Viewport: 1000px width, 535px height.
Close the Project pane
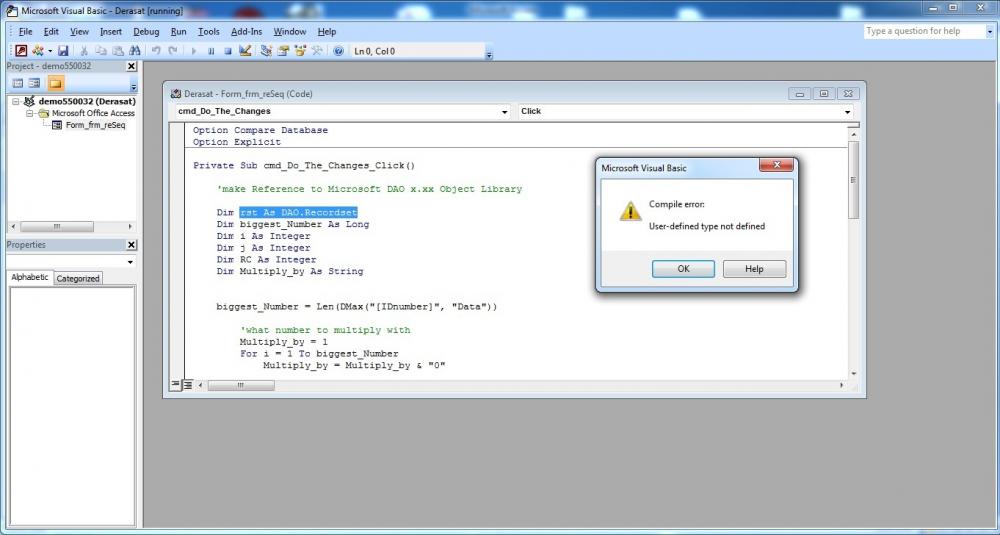click(x=131, y=66)
